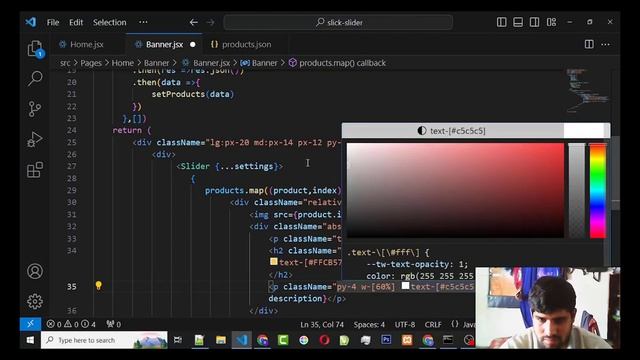The image size is (640, 360).
Task: Switch to the Banner.jsx tab
Action: [x=164, y=44]
